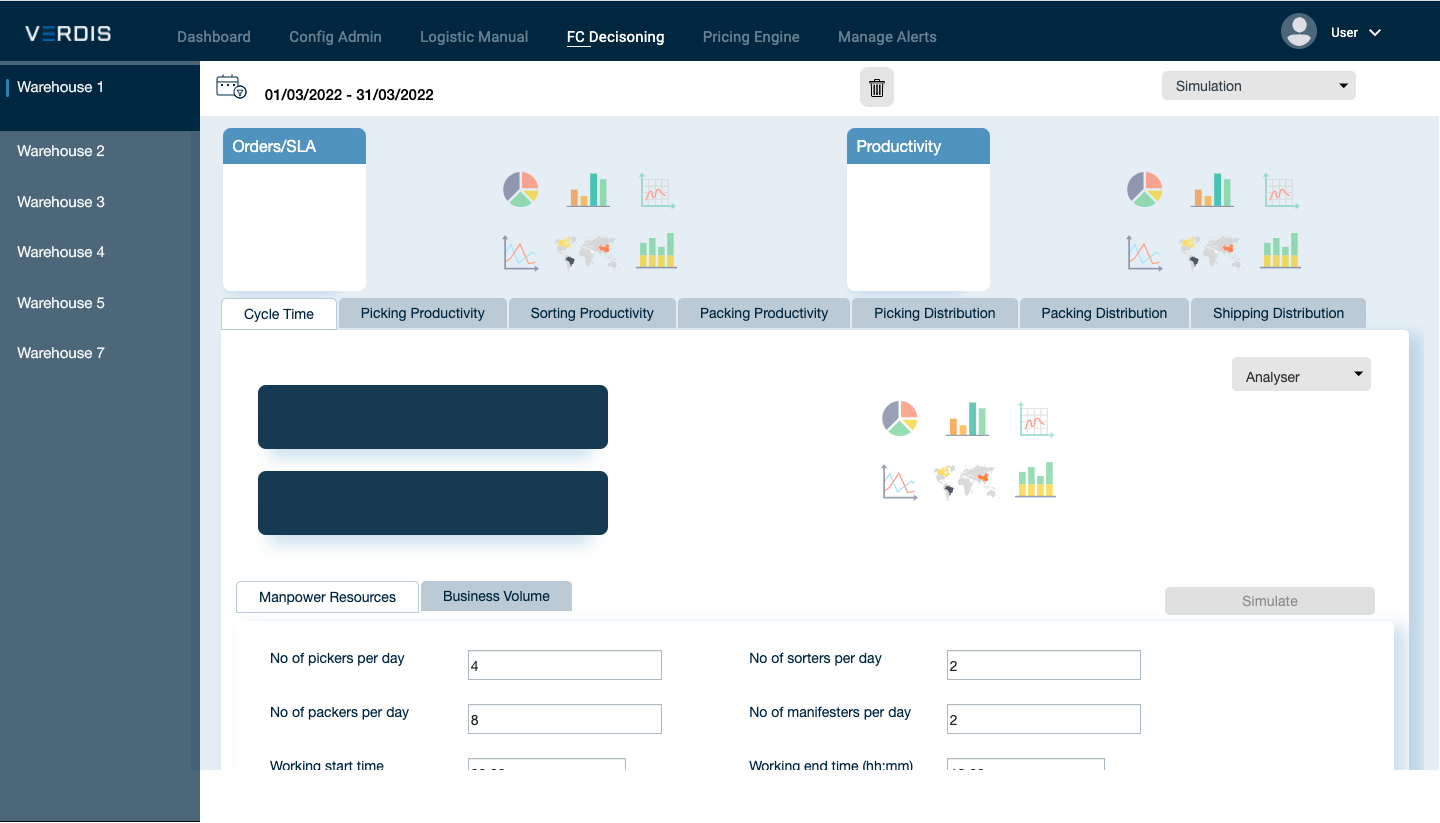Select world map icon beside Orders/SLA
1440x823 pixels.
[x=586, y=252]
